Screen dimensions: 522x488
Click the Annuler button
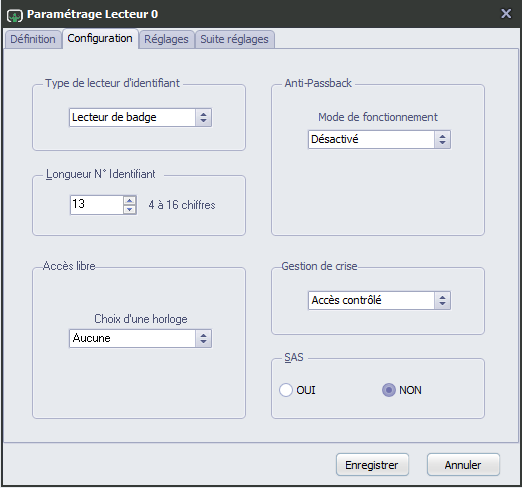463,465
